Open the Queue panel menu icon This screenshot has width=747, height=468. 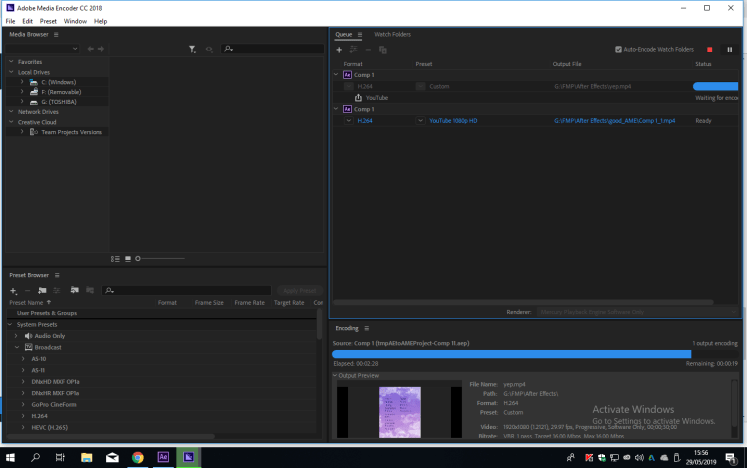pyautogui.click(x=360, y=35)
